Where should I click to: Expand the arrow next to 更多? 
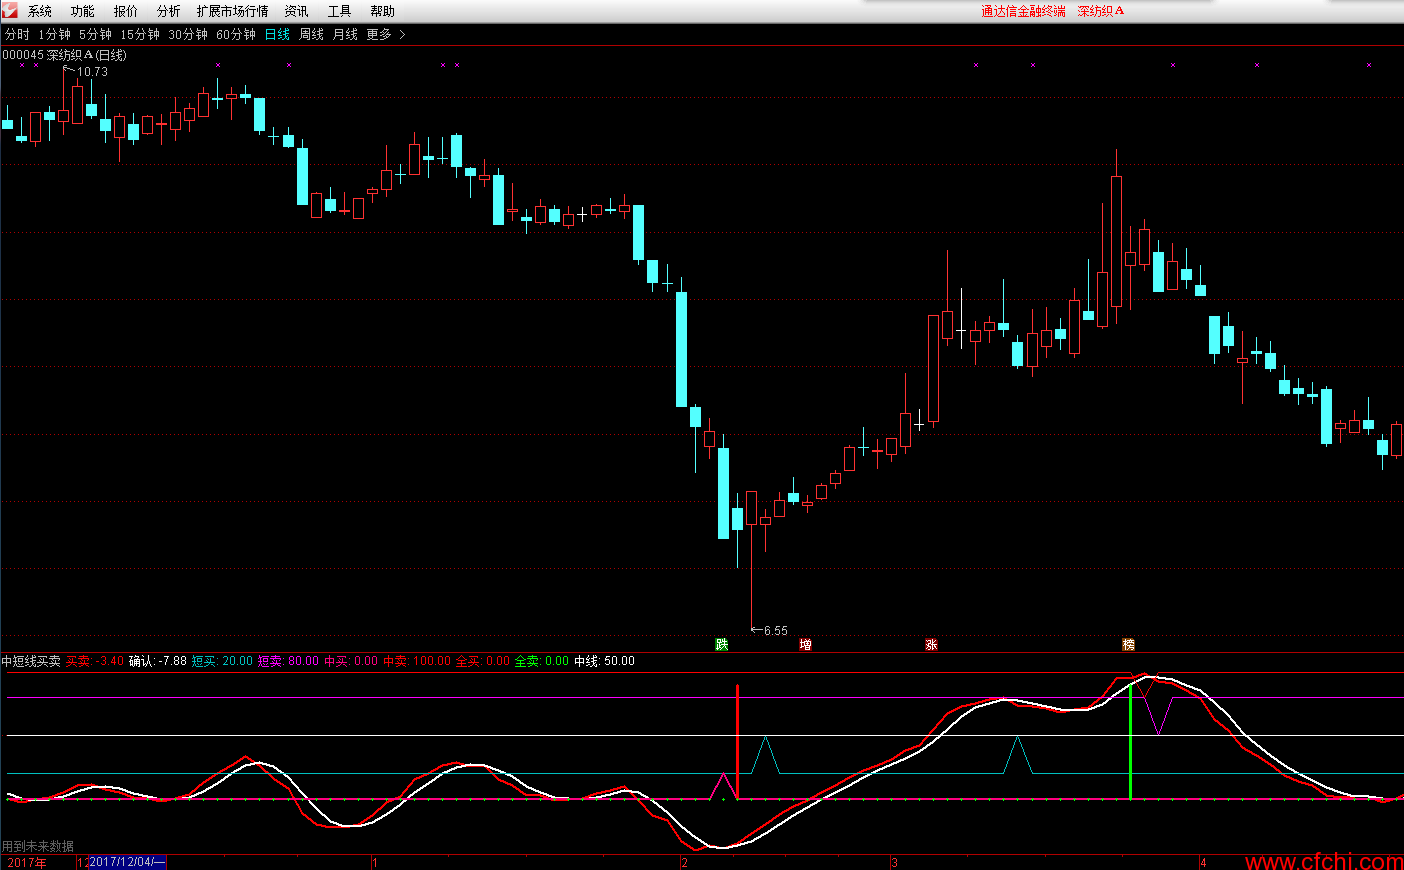(402, 34)
